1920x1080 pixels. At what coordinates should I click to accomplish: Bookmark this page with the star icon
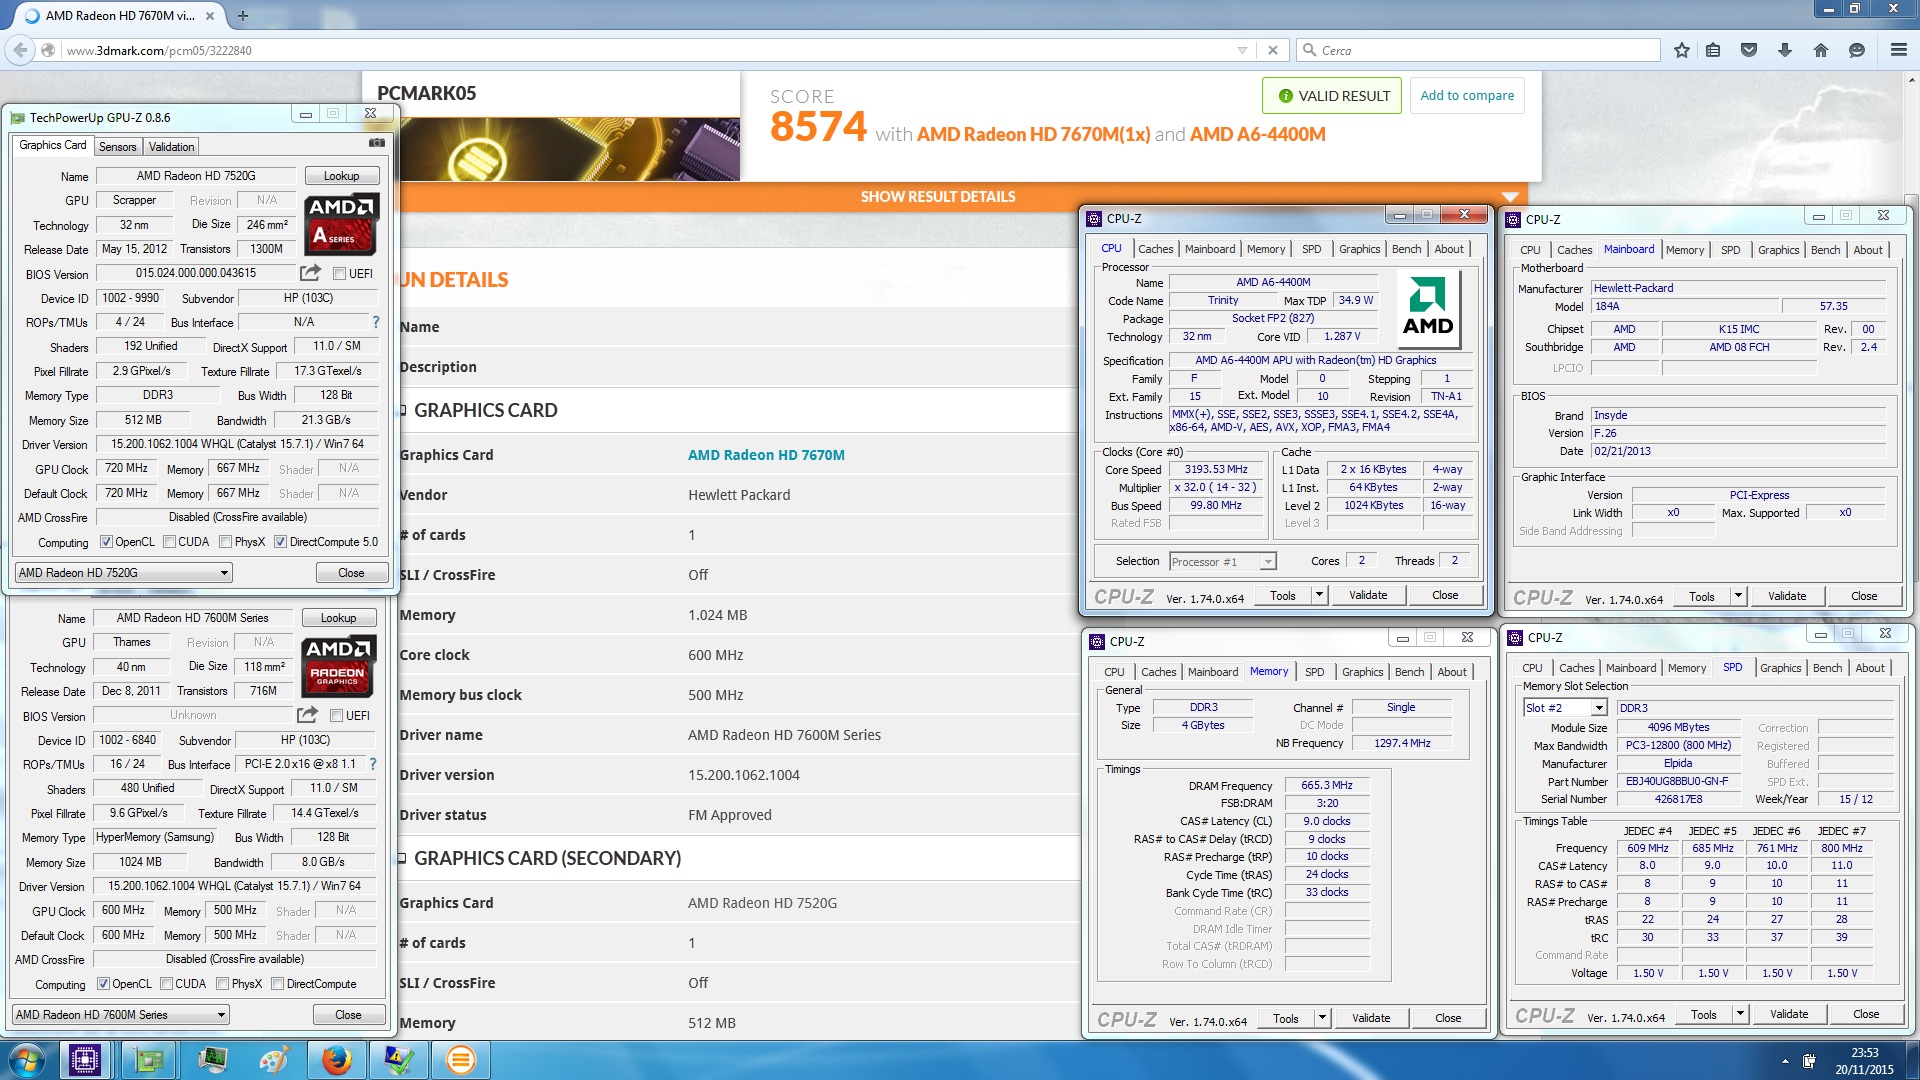1682,50
